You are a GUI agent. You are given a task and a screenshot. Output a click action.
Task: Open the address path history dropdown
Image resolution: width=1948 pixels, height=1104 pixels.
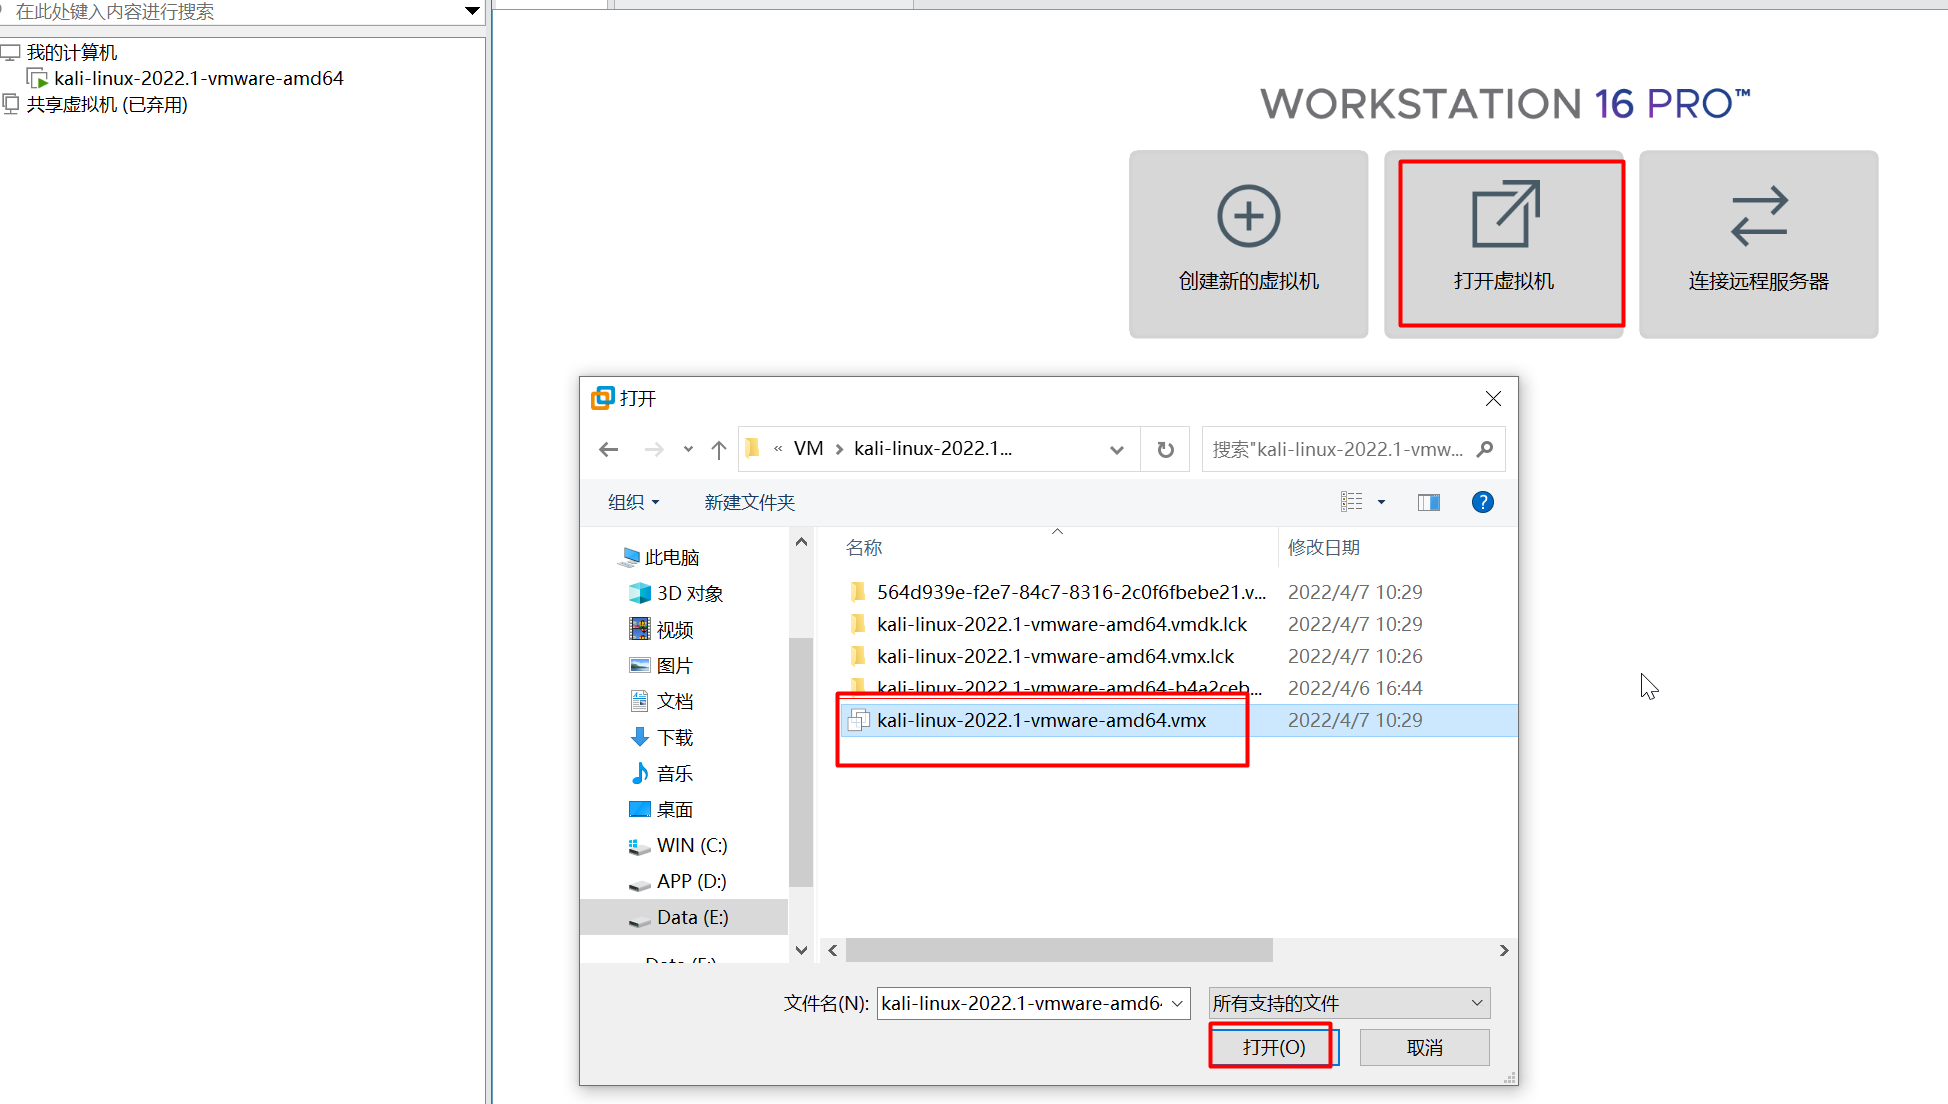pyautogui.click(x=1117, y=450)
